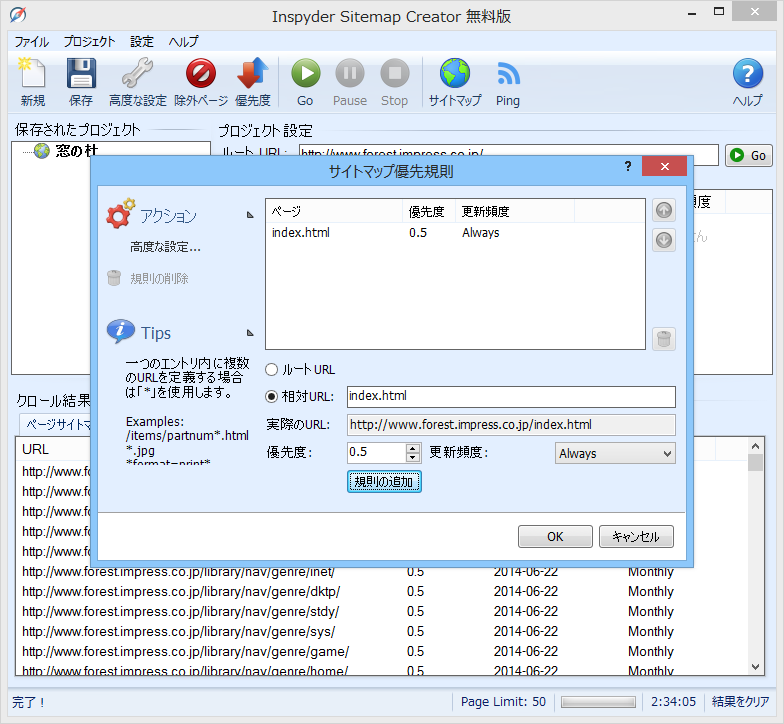Click the キャンセル button
Image resolution: width=784 pixels, height=724 pixels.
[x=636, y=536]
